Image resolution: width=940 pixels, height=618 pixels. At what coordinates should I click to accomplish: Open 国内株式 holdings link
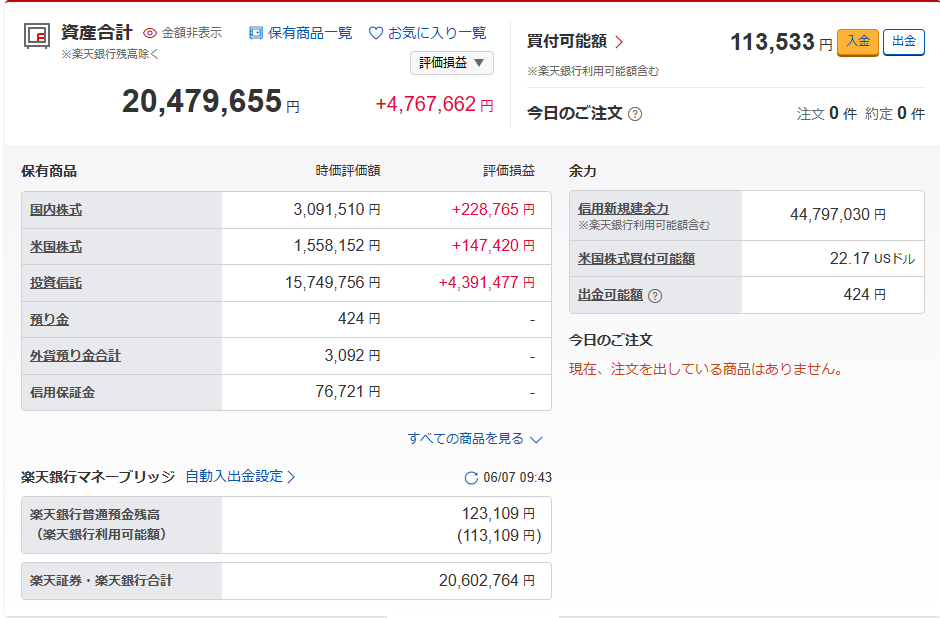tap(56, 210)
